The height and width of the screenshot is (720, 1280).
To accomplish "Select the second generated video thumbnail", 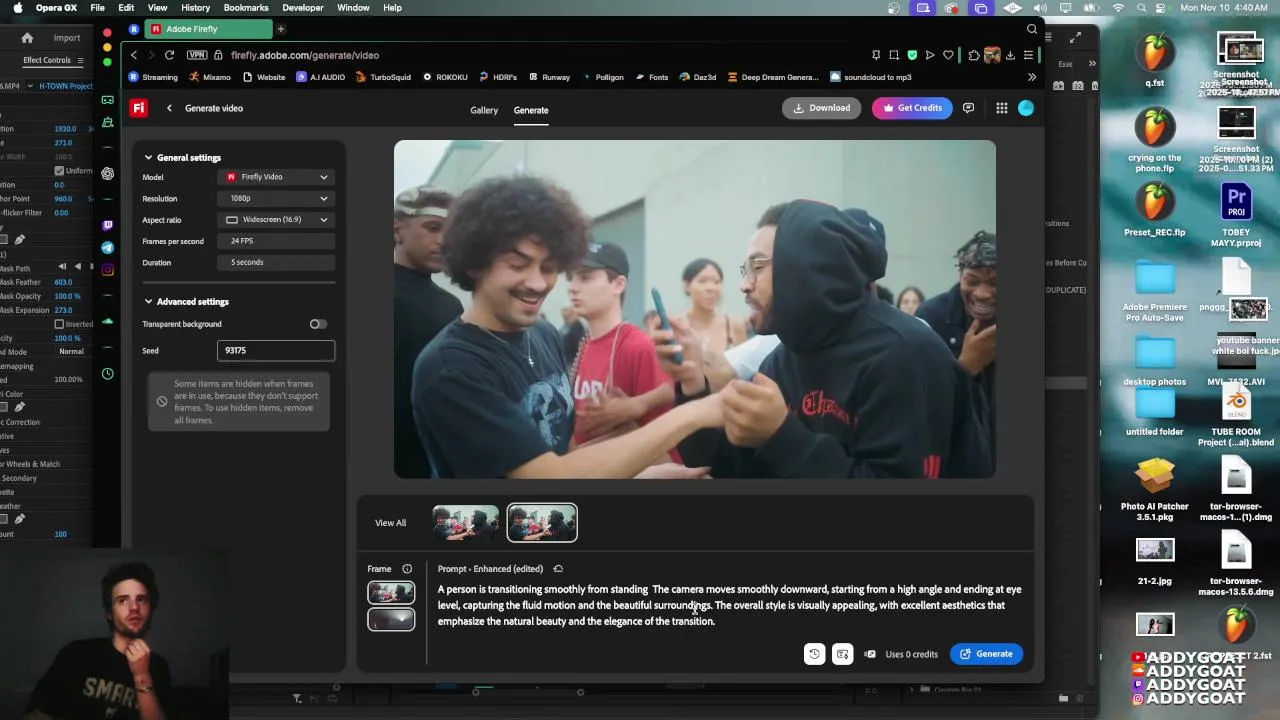I will coord(542,523).
